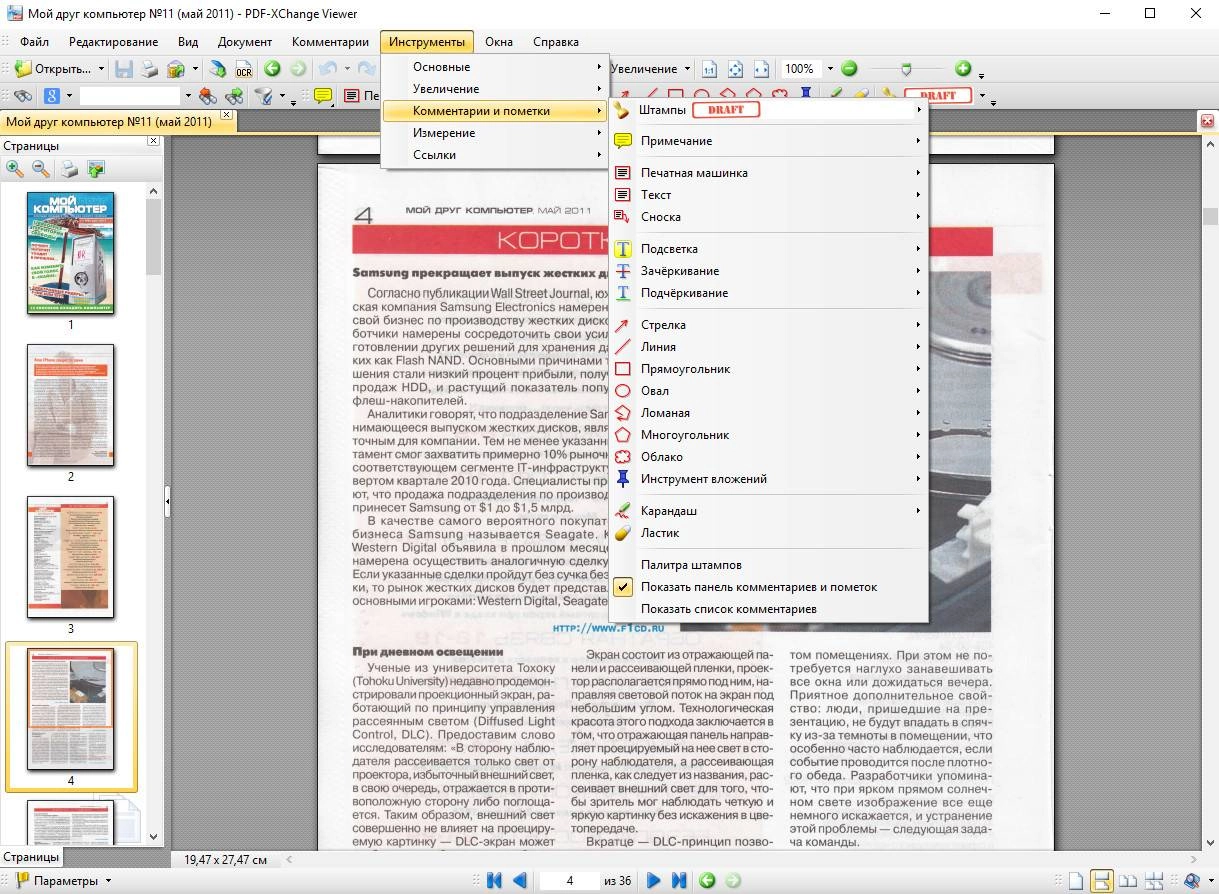Image resolution: width=1219 pixels, height=894 pixels.
Task: Select the Облако cloud tool
Action: (768, 457)
